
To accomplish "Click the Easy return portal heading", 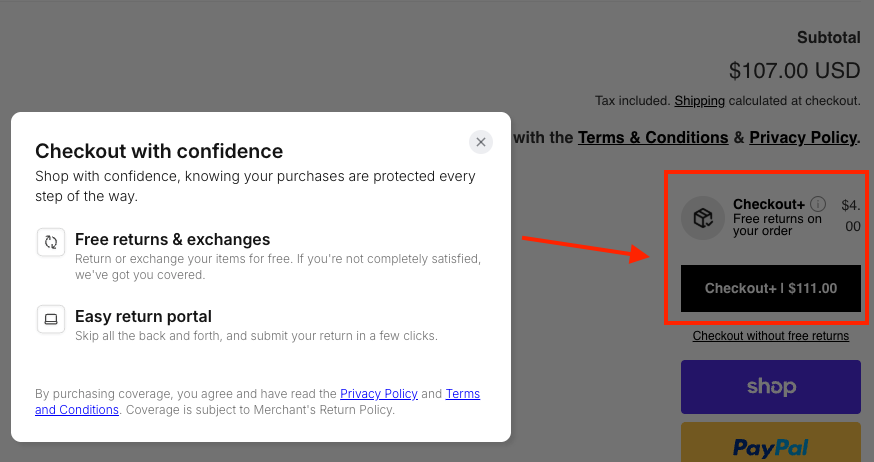I will point(143,316).
